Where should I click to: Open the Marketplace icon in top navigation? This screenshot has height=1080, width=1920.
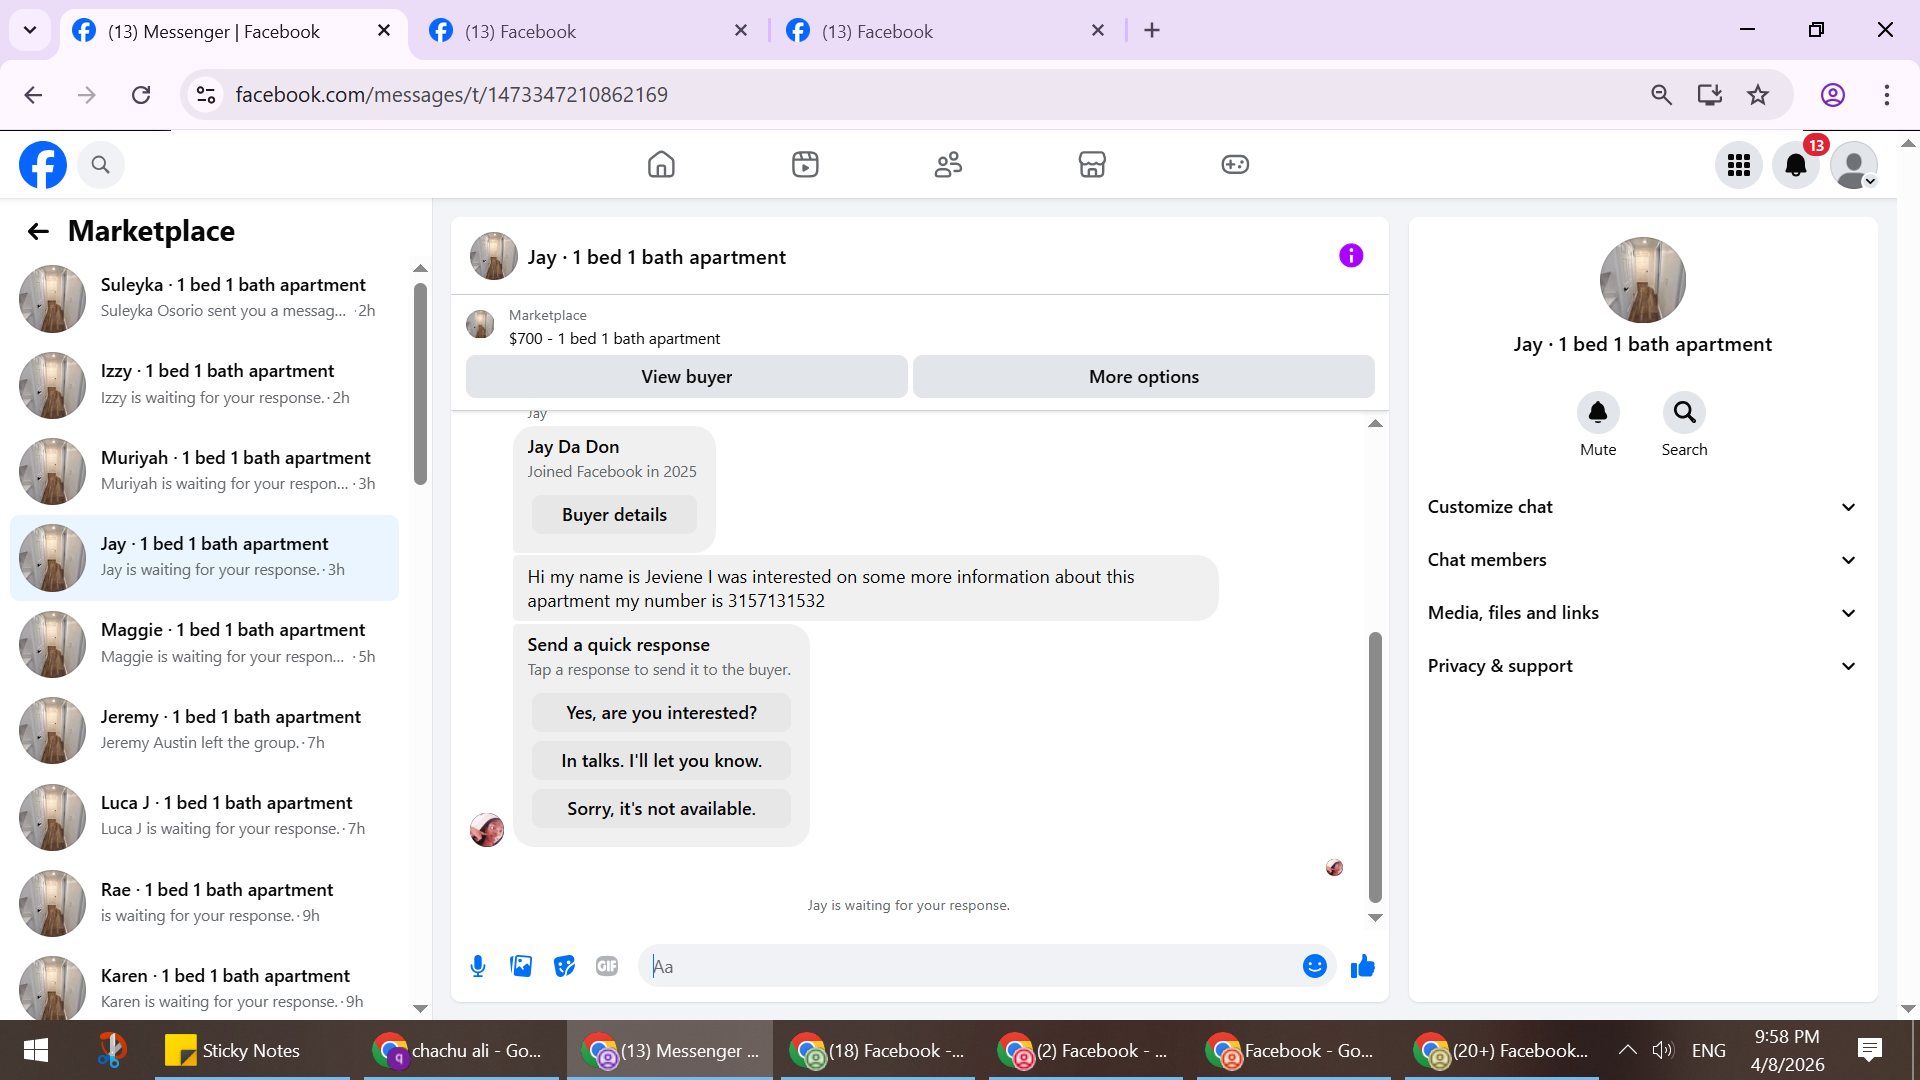(1091, 165)
